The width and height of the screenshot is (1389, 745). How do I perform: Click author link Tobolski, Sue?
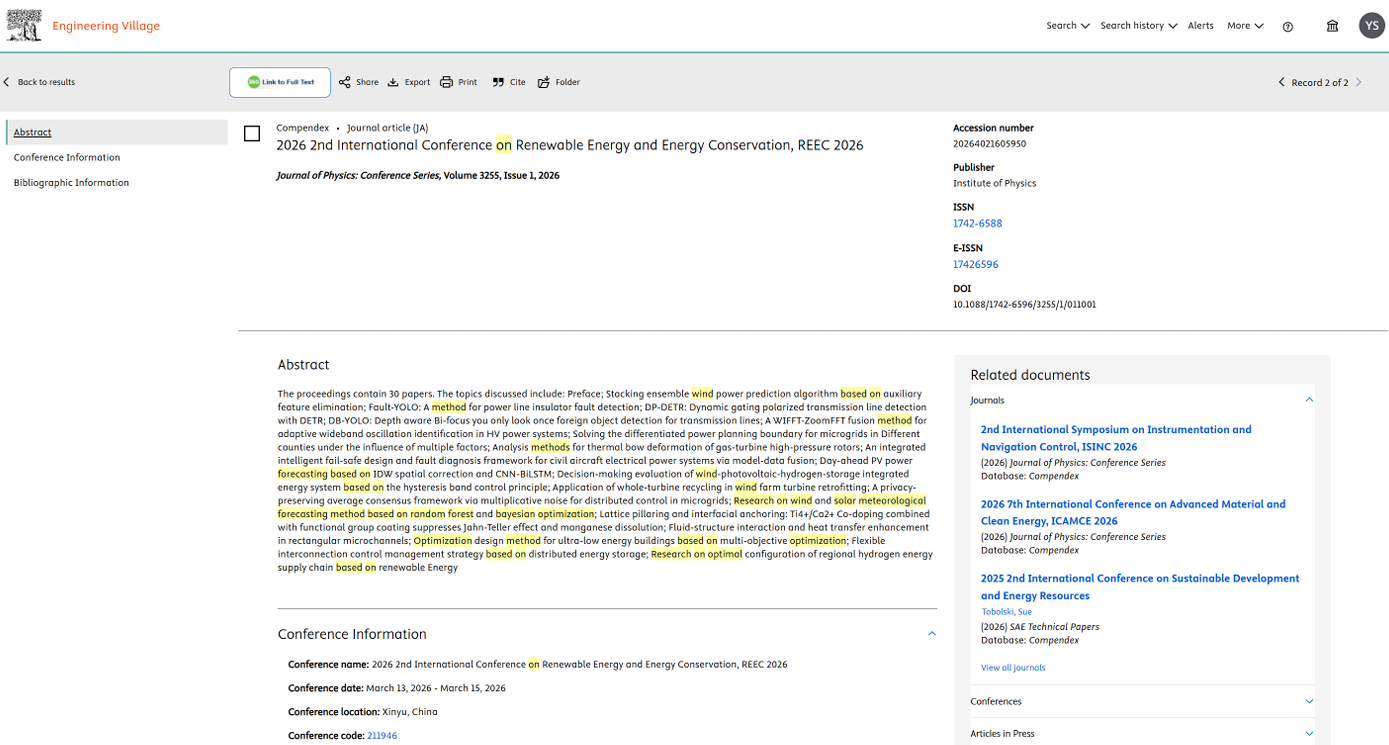pyautogui.click(x=1007, y=612)
